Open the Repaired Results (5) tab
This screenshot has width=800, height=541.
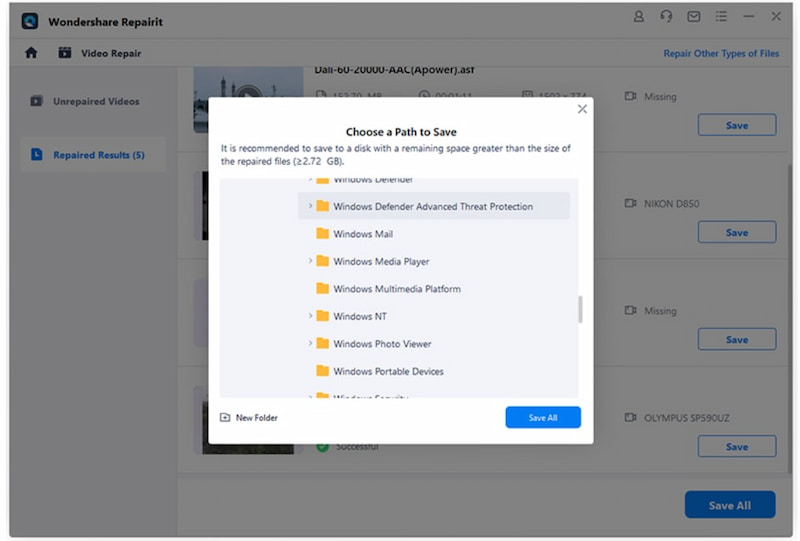click(97, 155)
